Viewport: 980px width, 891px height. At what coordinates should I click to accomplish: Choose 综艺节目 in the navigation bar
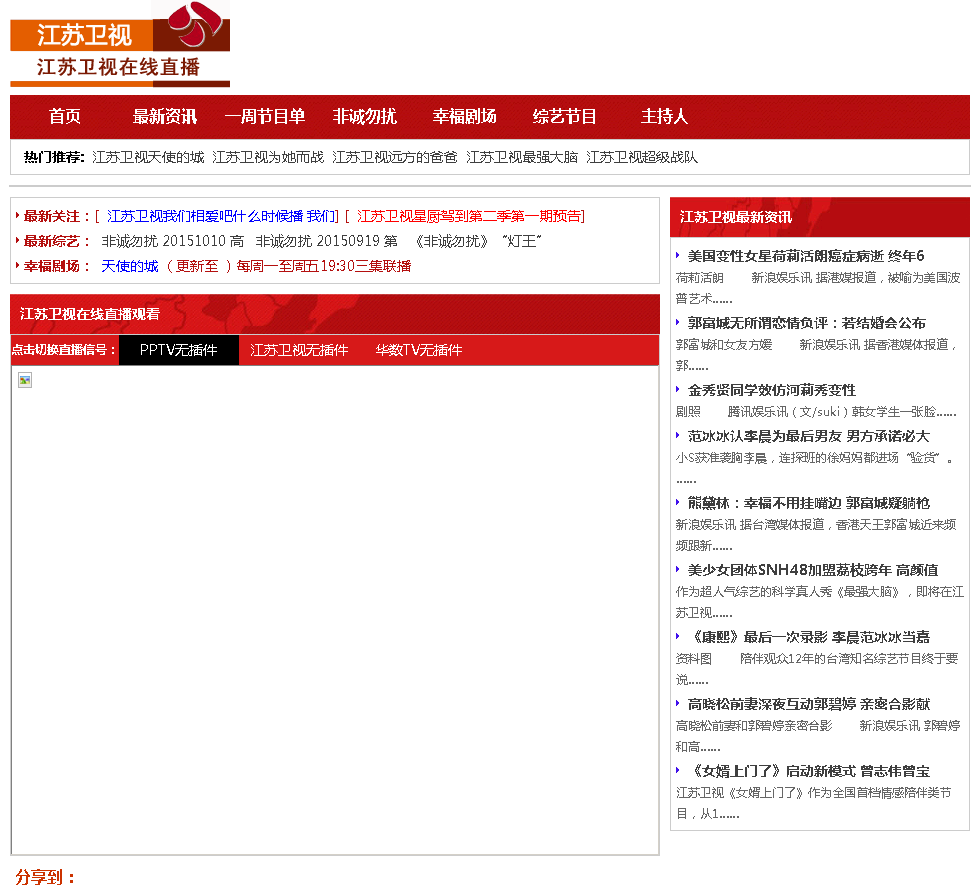click(564, 116)
